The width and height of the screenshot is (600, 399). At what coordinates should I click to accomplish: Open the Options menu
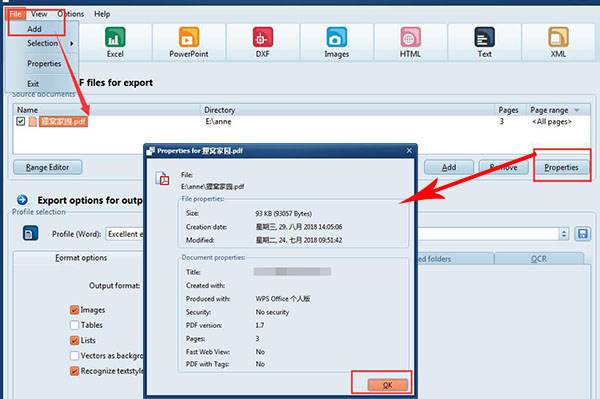pyautogui.click(x=71, y=14)
